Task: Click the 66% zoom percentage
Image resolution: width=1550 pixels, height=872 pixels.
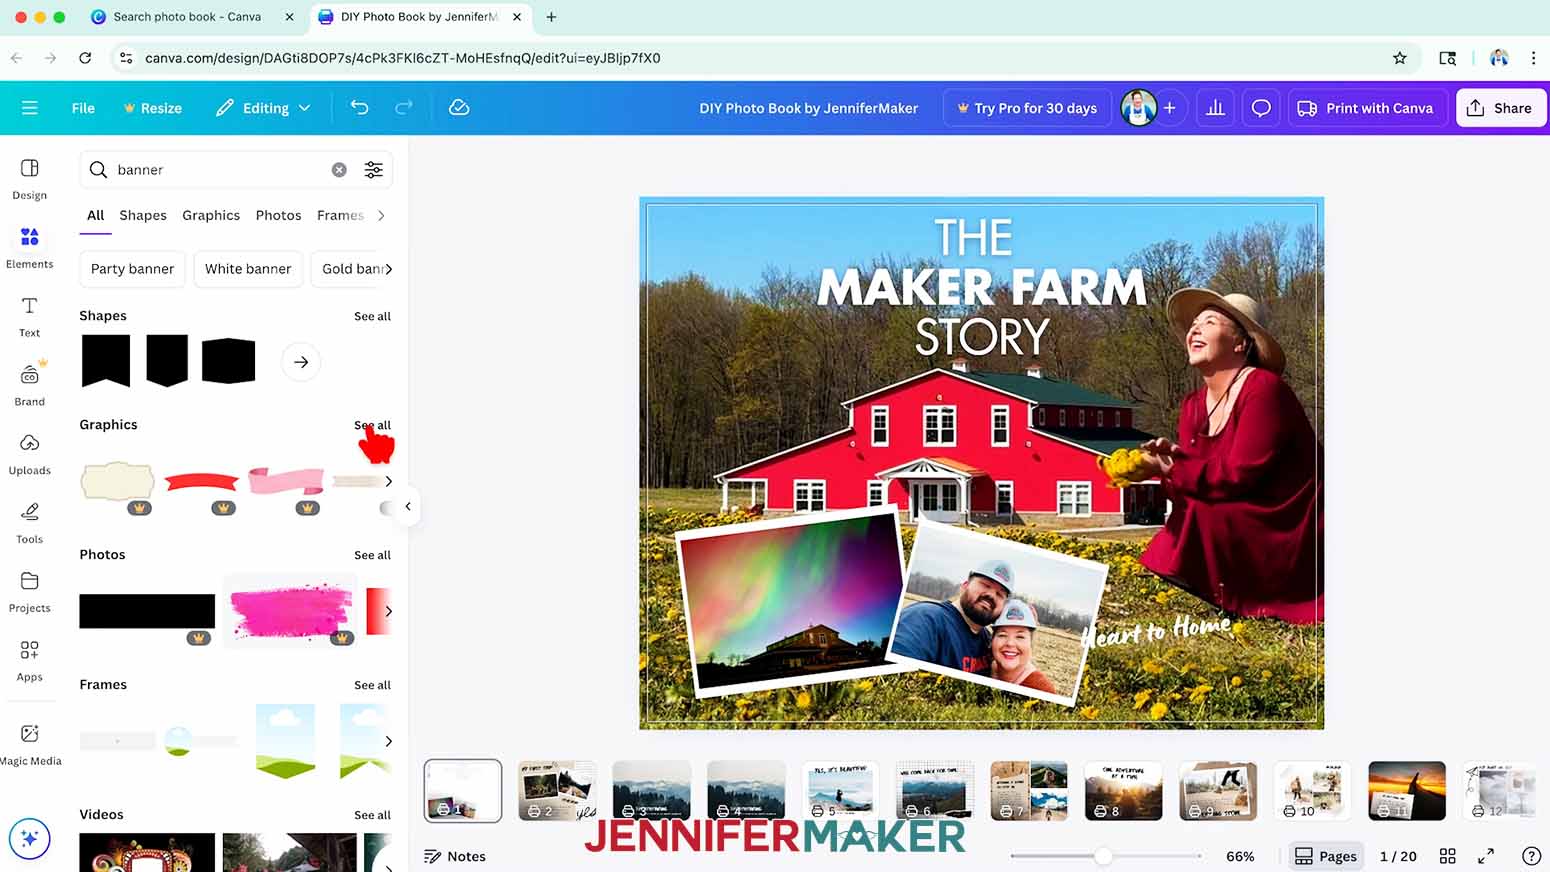Action: tap(1240, 856)
